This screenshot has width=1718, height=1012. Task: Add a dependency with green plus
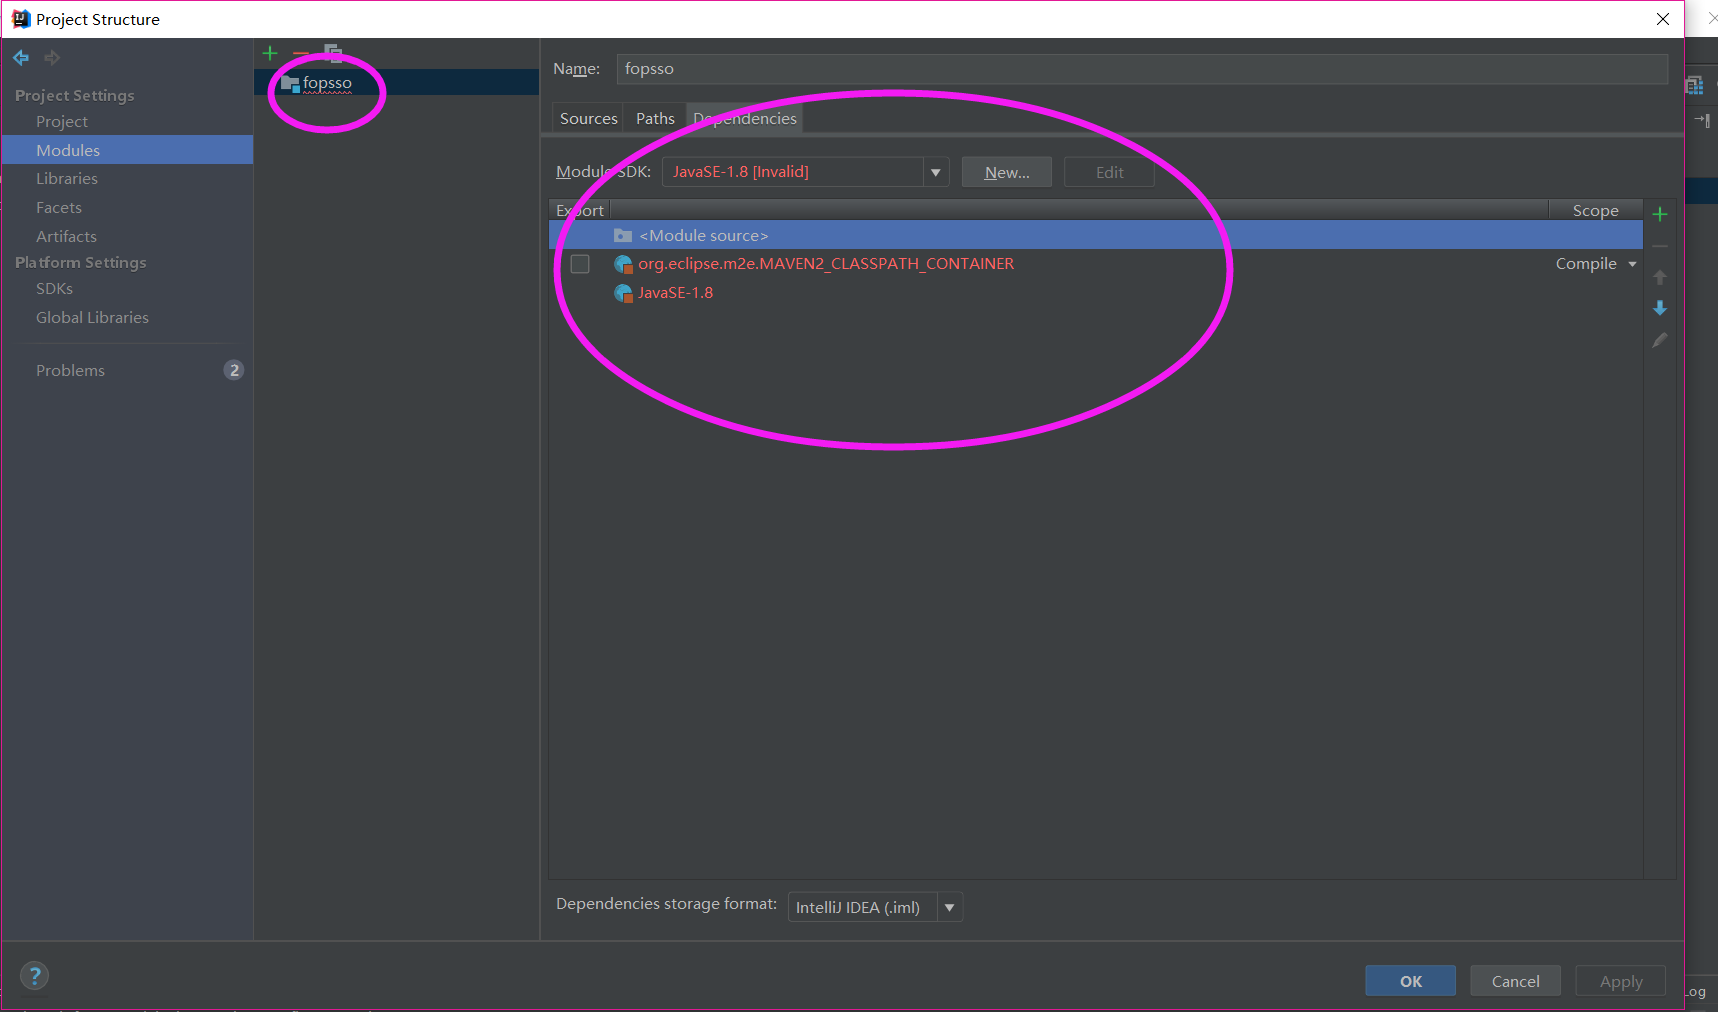[x=1660, y=214]
